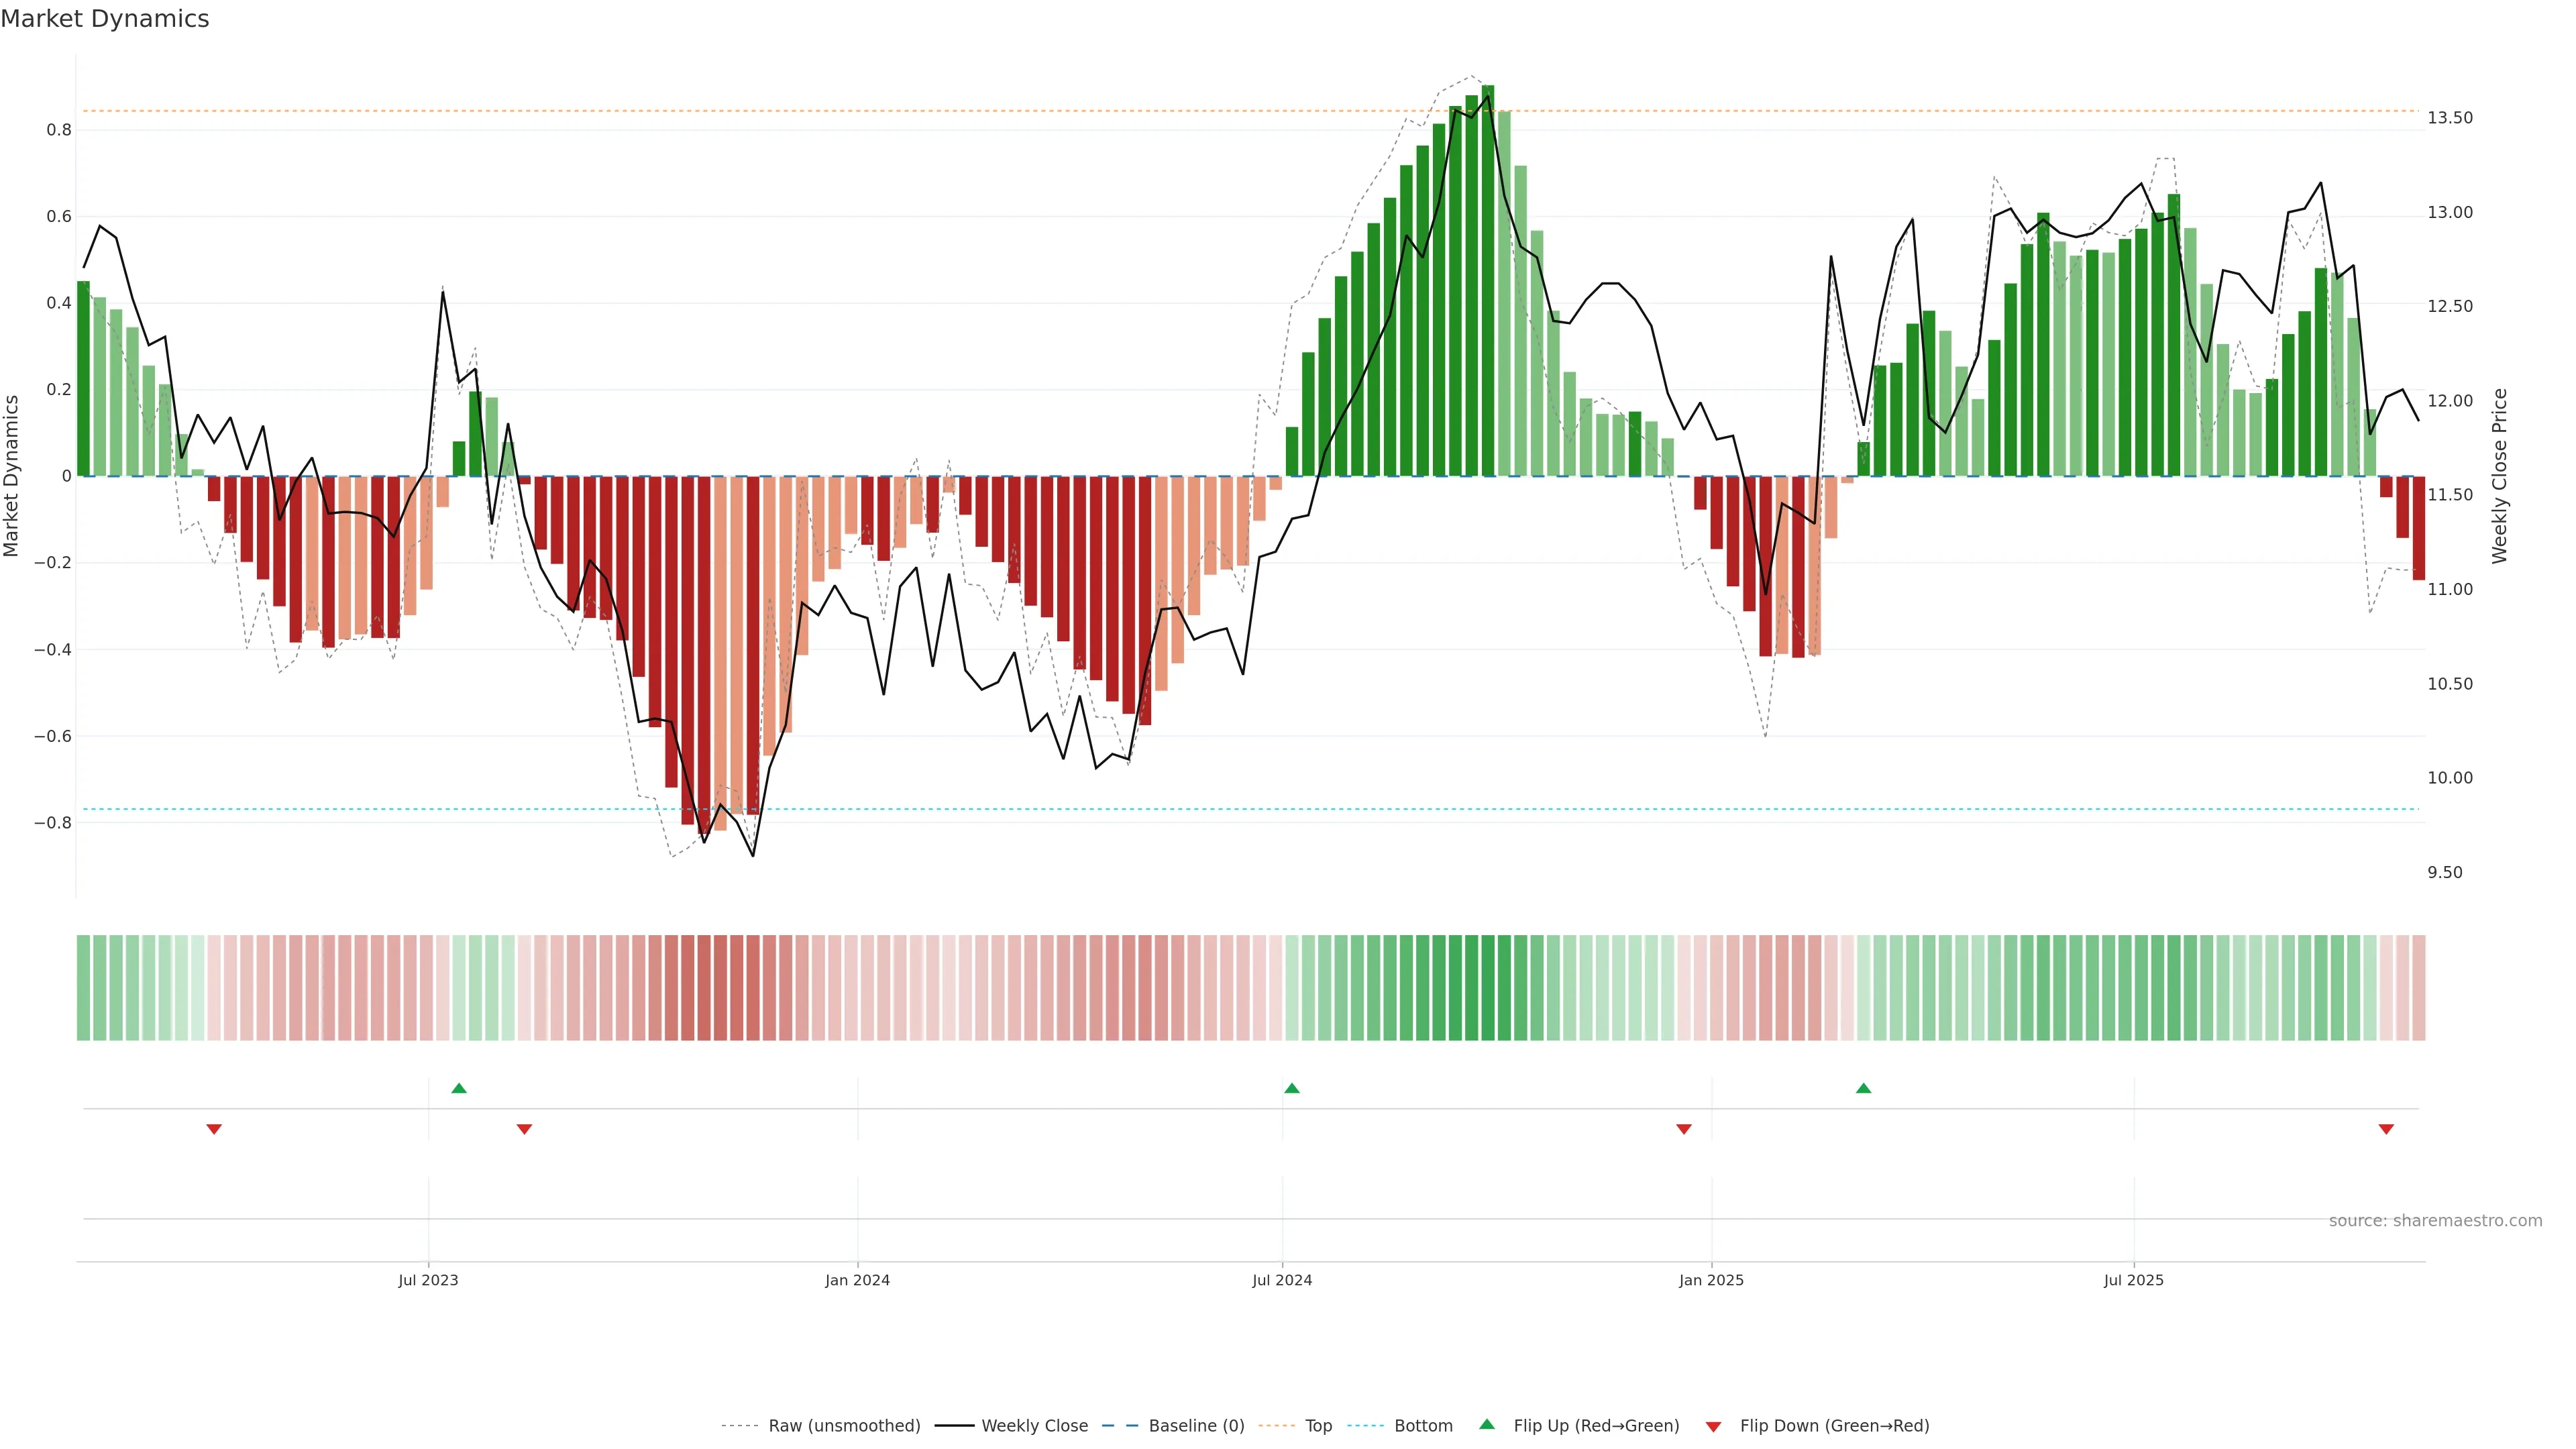
Task: Click the Jul 2025 x-axis label
Action: click(x=2133, y=1280)
